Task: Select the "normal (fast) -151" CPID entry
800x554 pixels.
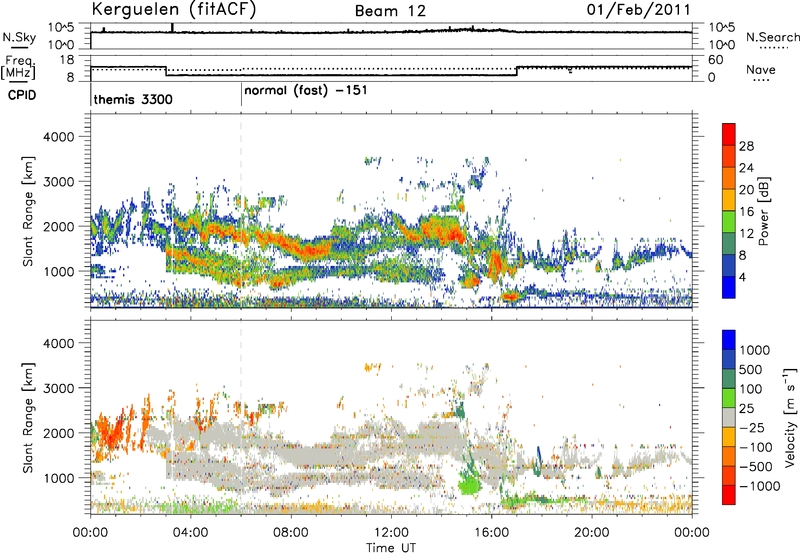Action: 306,91
